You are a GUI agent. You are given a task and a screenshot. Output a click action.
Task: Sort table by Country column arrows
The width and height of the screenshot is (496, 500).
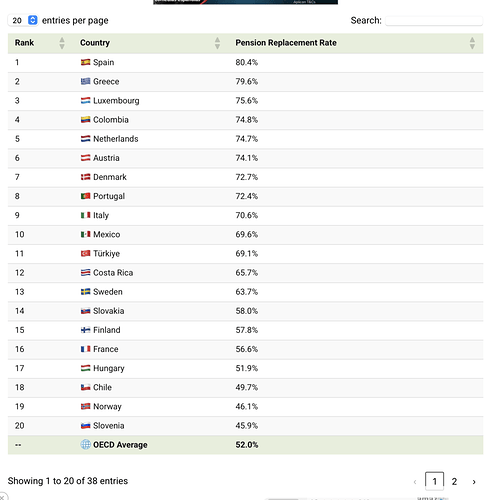(x=217, y=43)
